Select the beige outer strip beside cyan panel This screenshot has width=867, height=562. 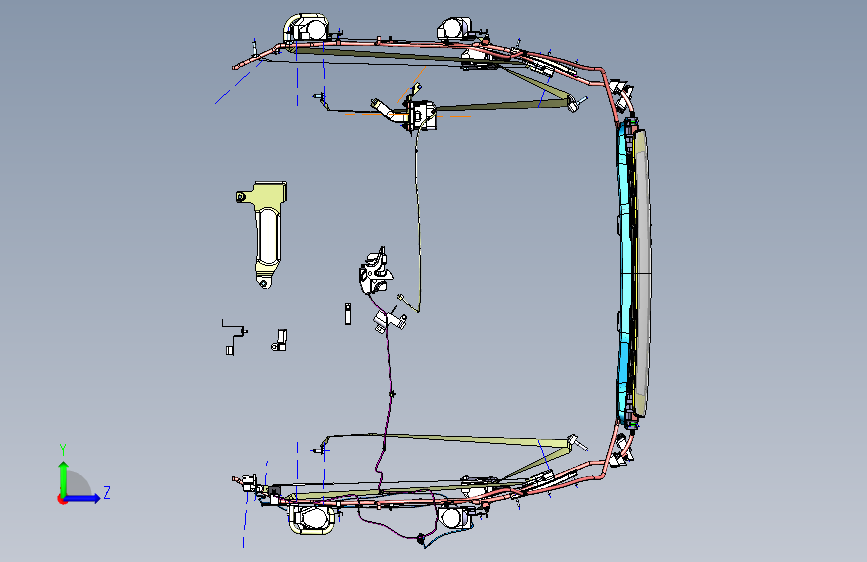(x=643, y=273)
